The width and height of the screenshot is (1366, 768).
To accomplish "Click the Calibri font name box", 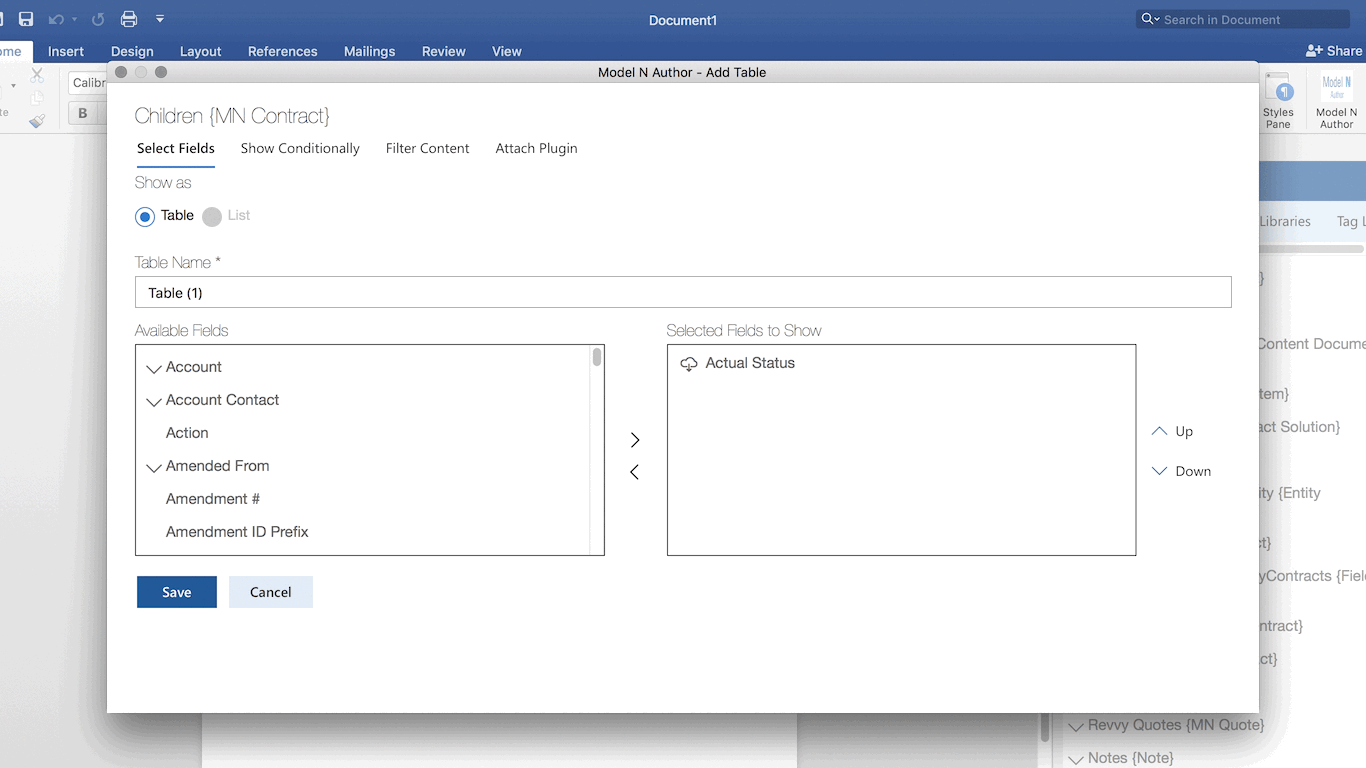I will pyautogui.click(x=88, y=83).
